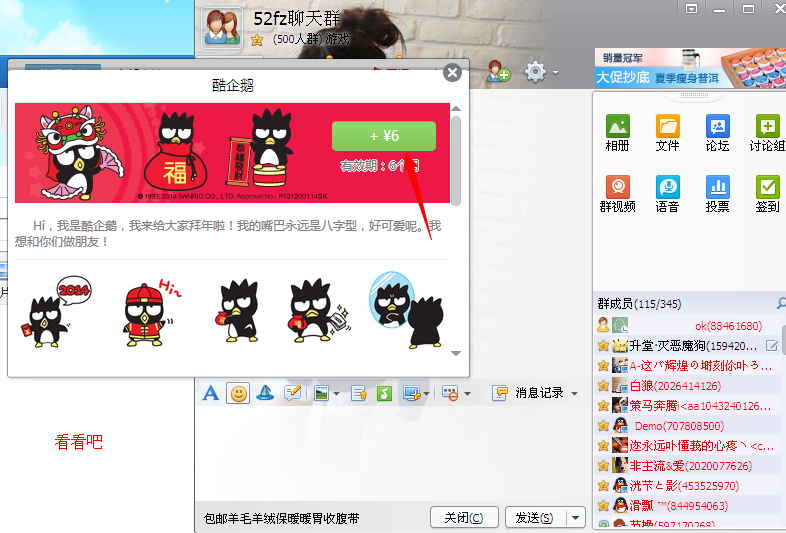Expand the message block dropdown arrow
The width and height of the screenshot is (786, 533).
467,394
